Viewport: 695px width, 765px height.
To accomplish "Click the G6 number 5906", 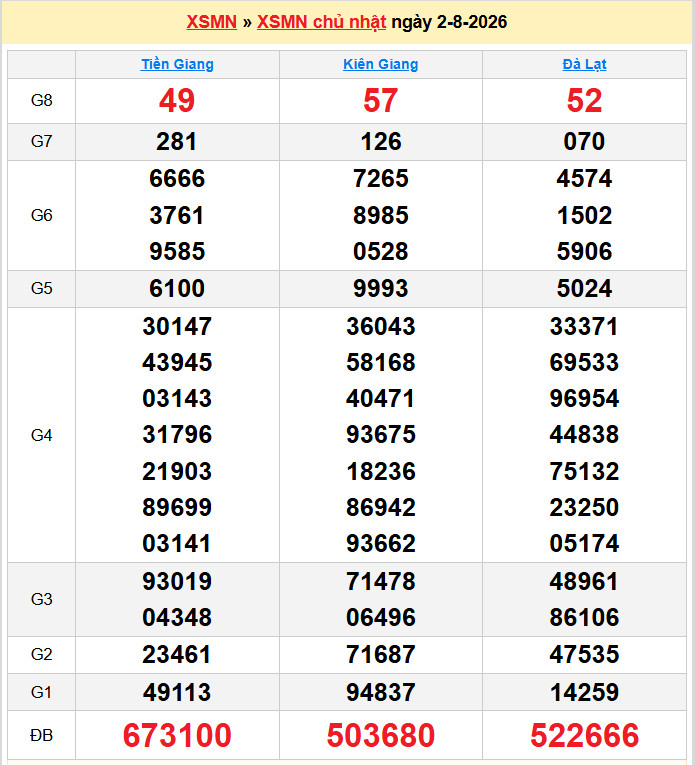I will point(584,252).
